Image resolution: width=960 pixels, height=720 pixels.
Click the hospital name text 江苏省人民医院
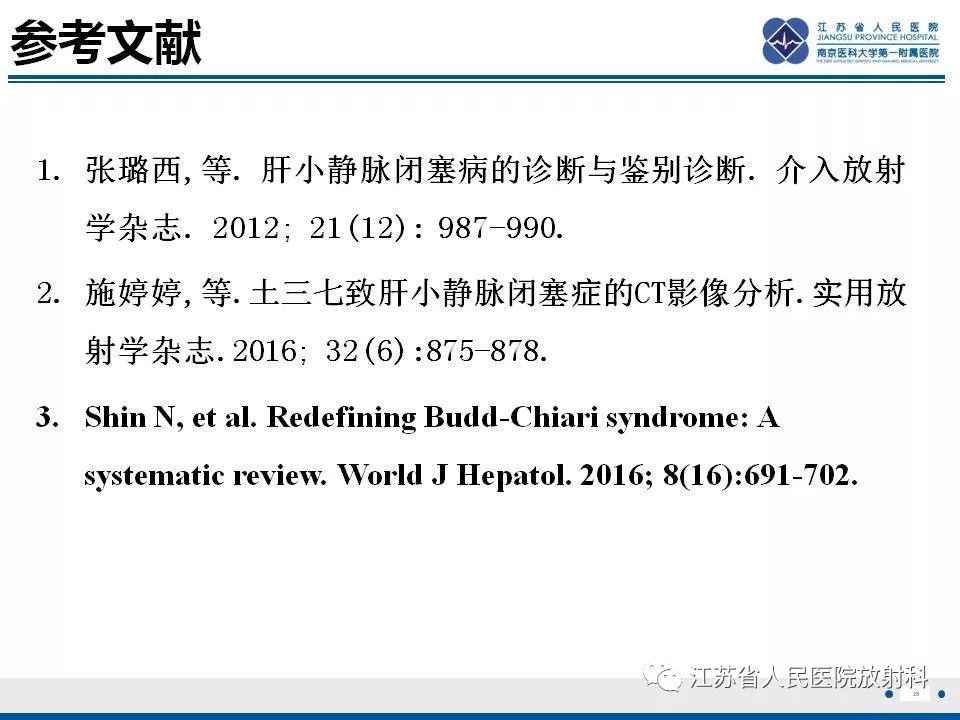tap(877, 27)
